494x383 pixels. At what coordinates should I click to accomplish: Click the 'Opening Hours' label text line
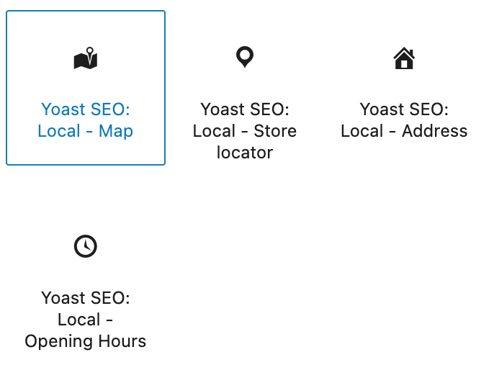[x=85, y=342]
